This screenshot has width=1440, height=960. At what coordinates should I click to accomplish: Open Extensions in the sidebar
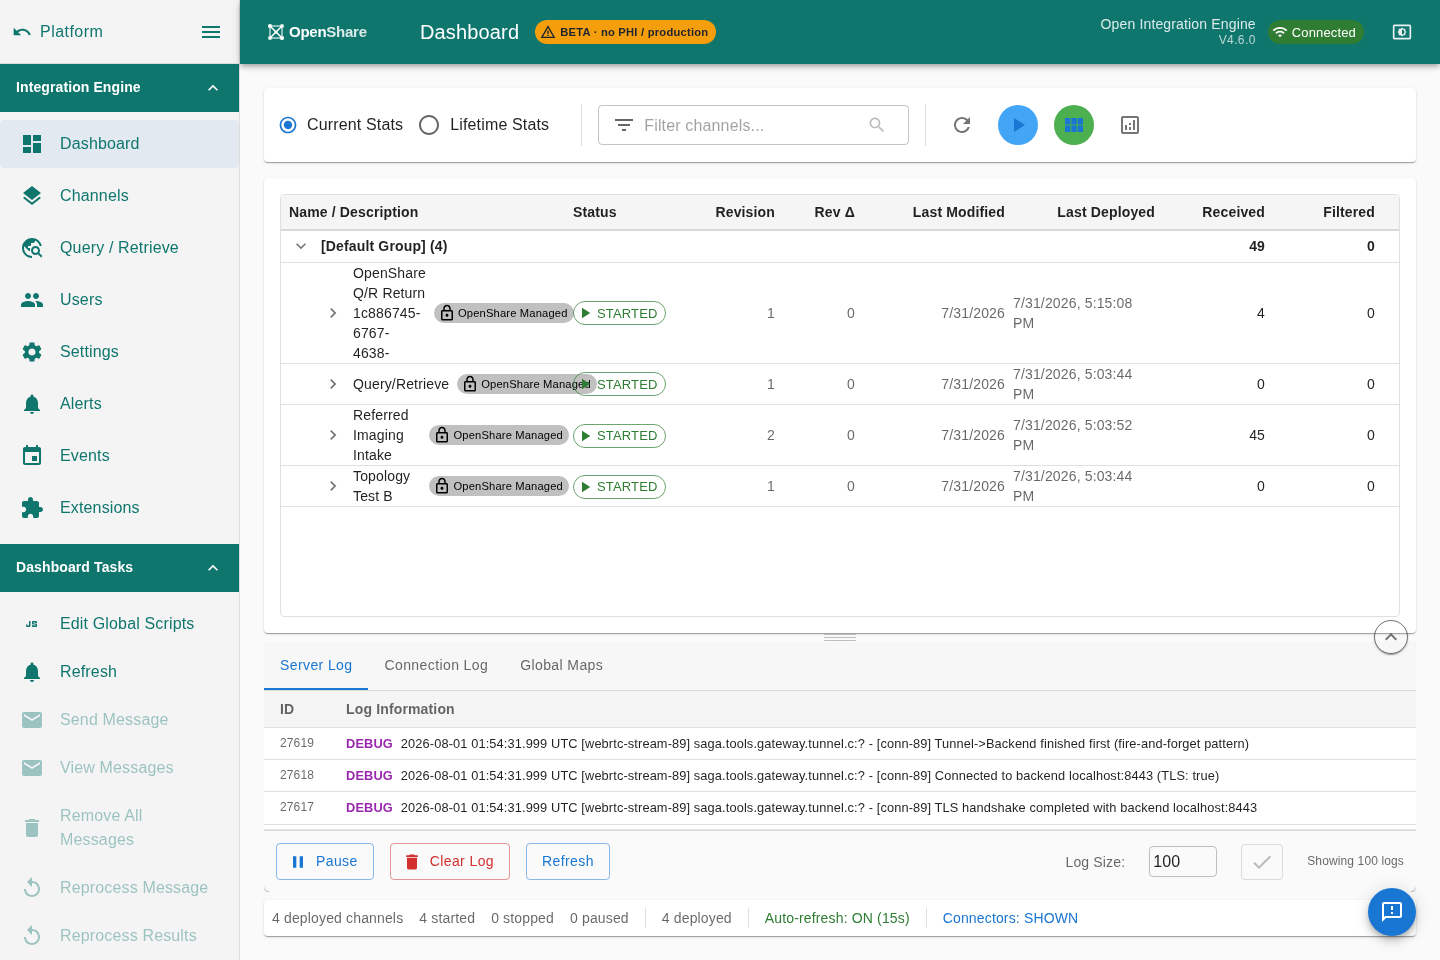[120, 508]
